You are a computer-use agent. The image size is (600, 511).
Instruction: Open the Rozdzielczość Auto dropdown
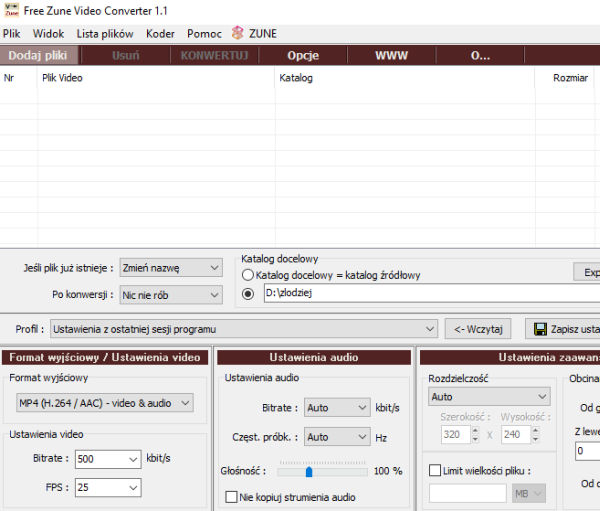coord(489,397)
